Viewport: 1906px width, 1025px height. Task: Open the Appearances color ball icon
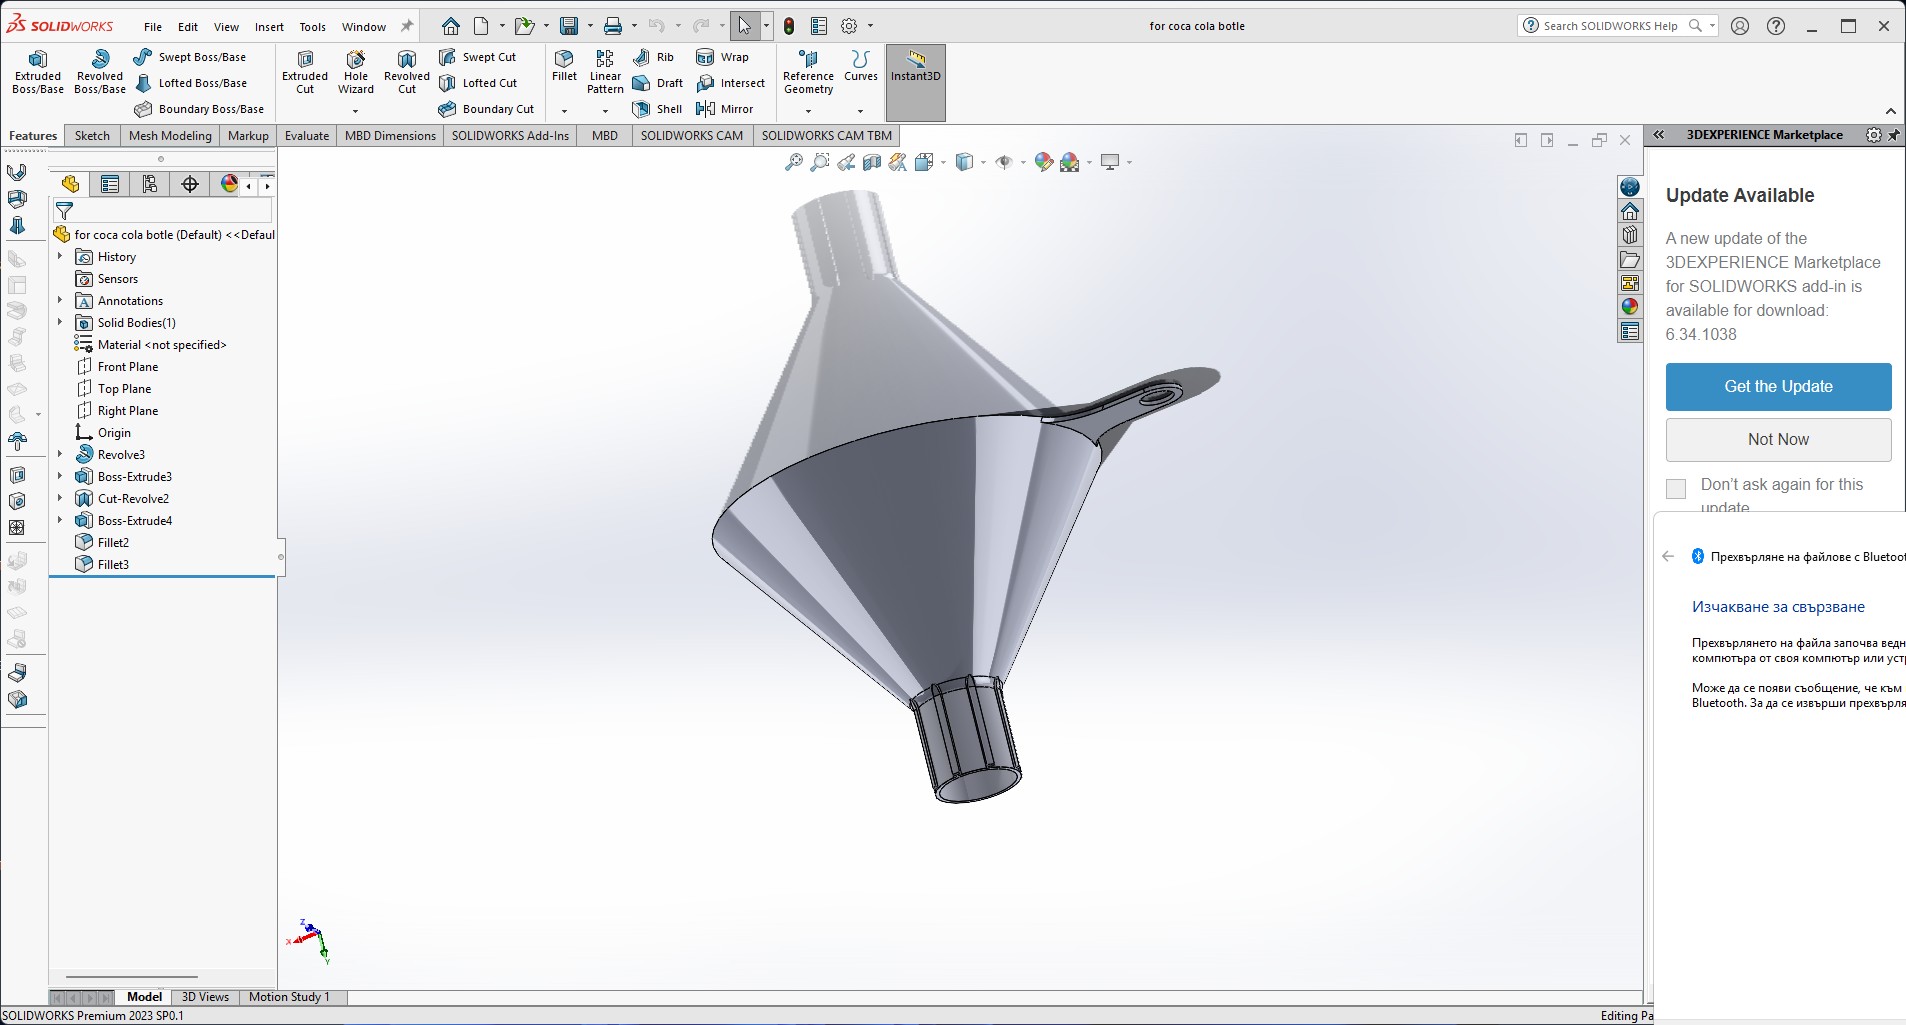pyautogui.click(x=1630, y=307)
